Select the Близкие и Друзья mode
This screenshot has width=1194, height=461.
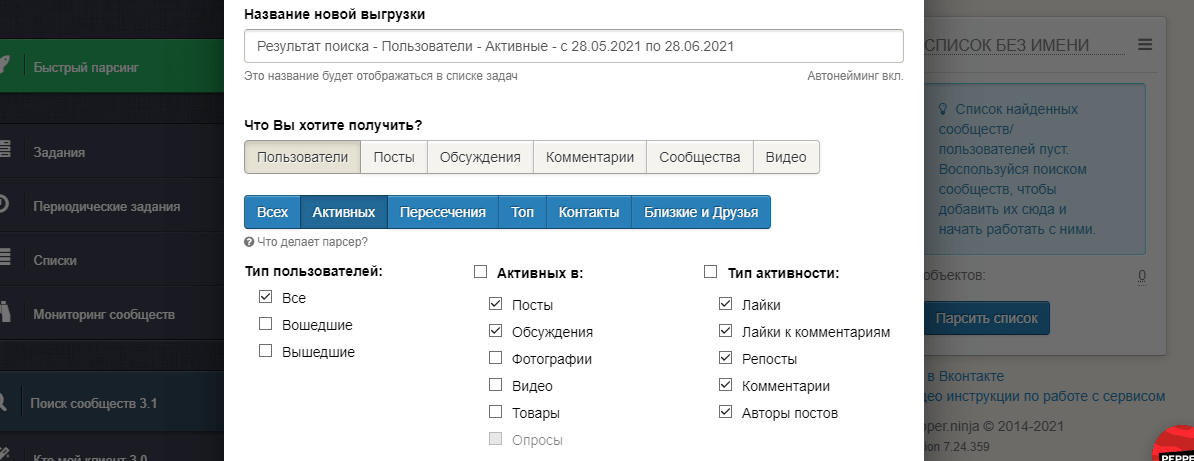pyautogui.click(x=700, y=212)
